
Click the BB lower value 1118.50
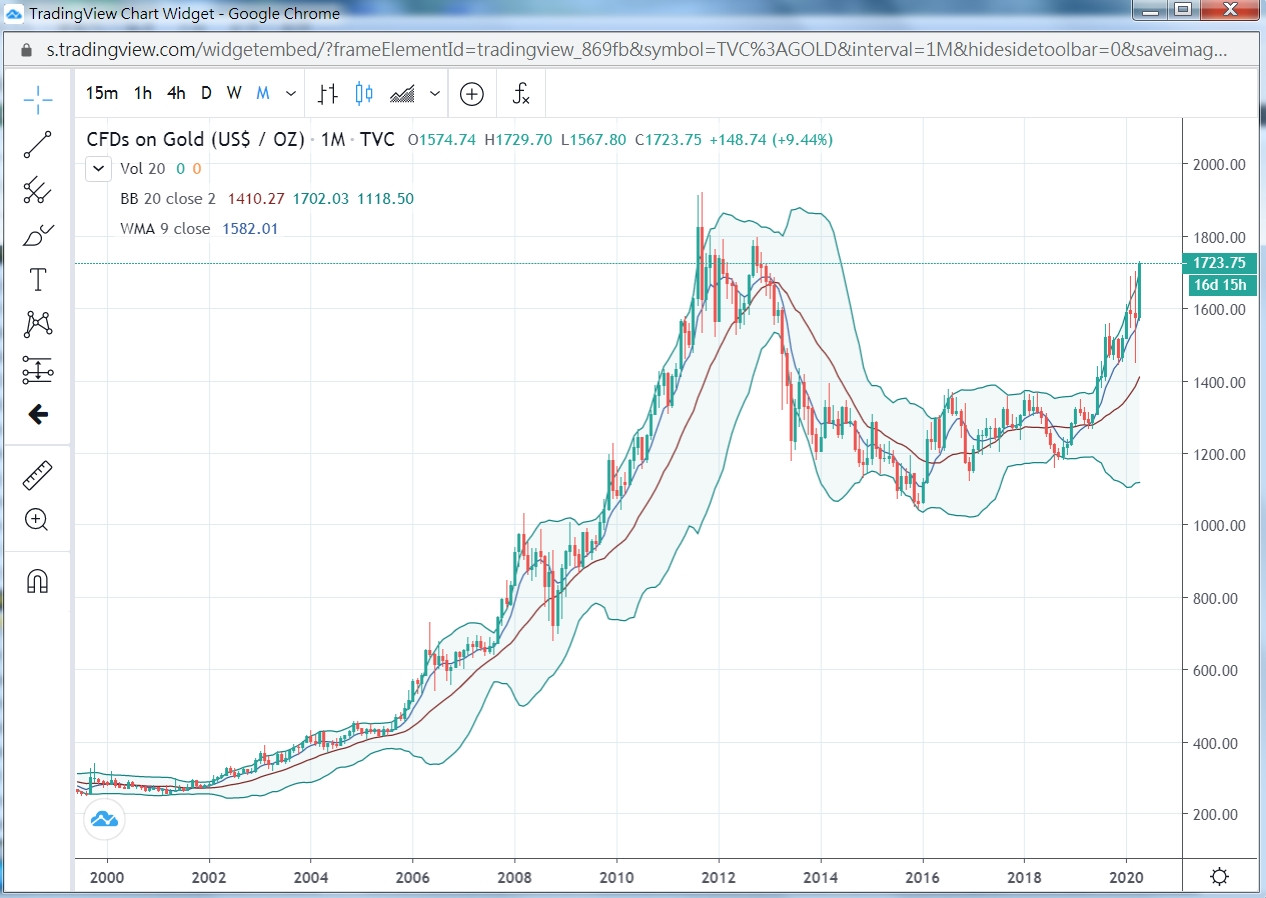385,199
